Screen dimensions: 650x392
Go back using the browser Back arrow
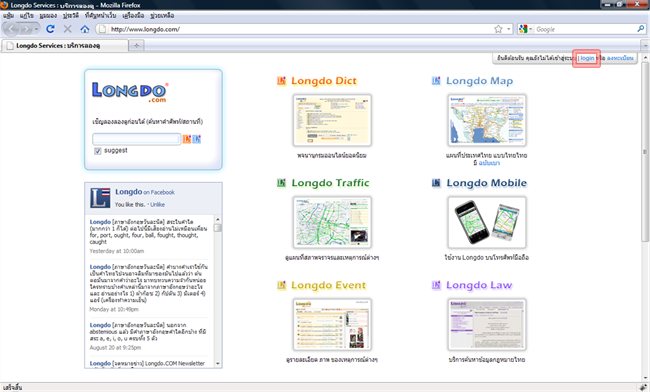point(11,29)
